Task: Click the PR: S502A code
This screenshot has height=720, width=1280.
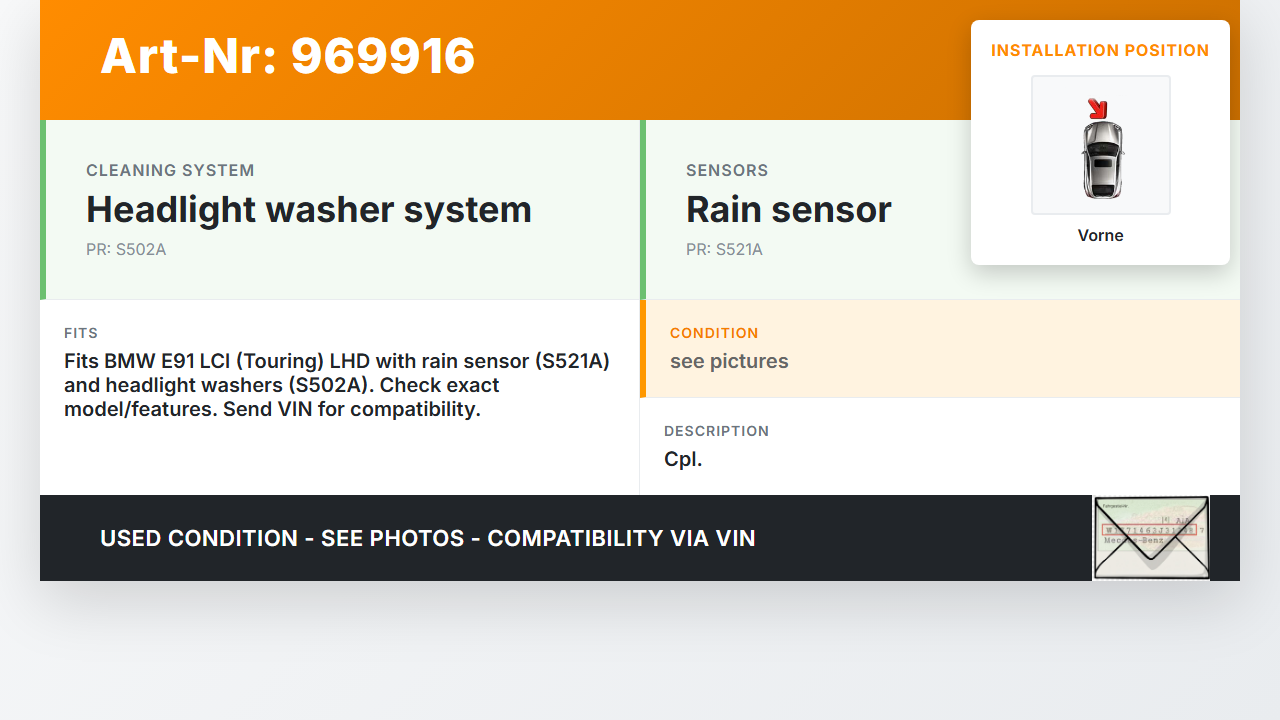Action: point(126,250)
